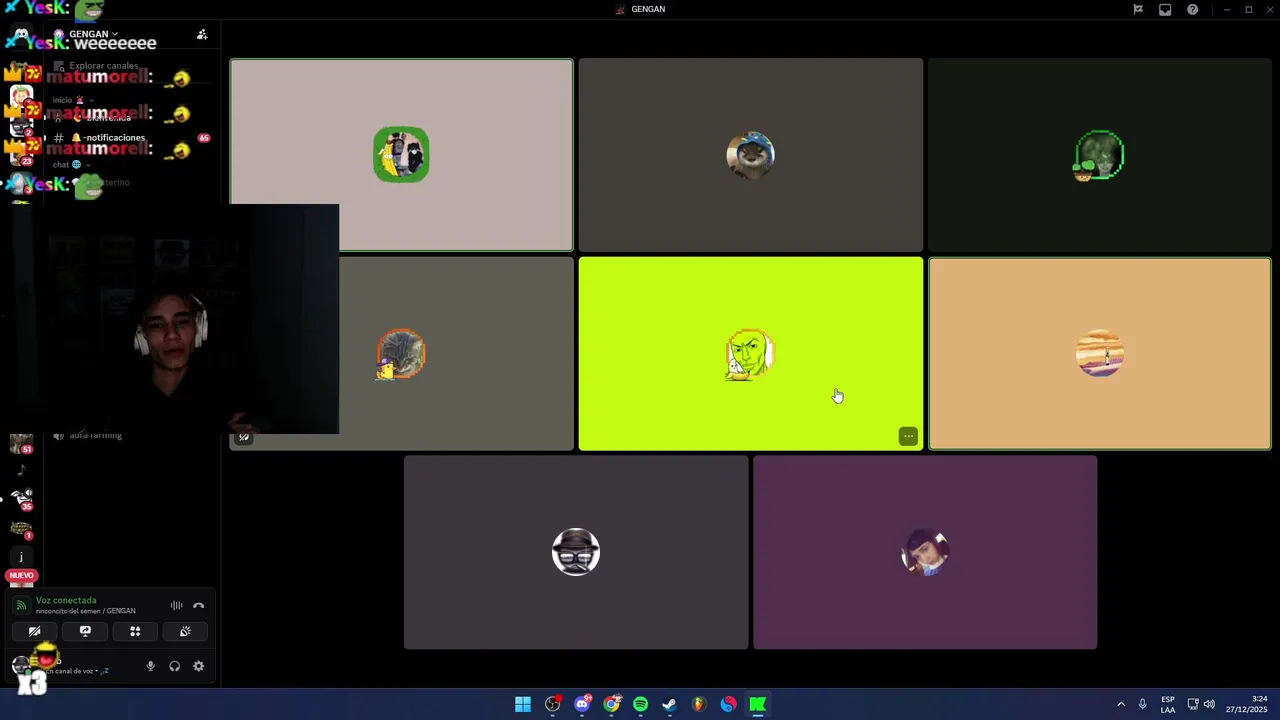Focus the sunglasses avatar participant tile
This screenshot has height=720, width=1280.
(576, 552)
